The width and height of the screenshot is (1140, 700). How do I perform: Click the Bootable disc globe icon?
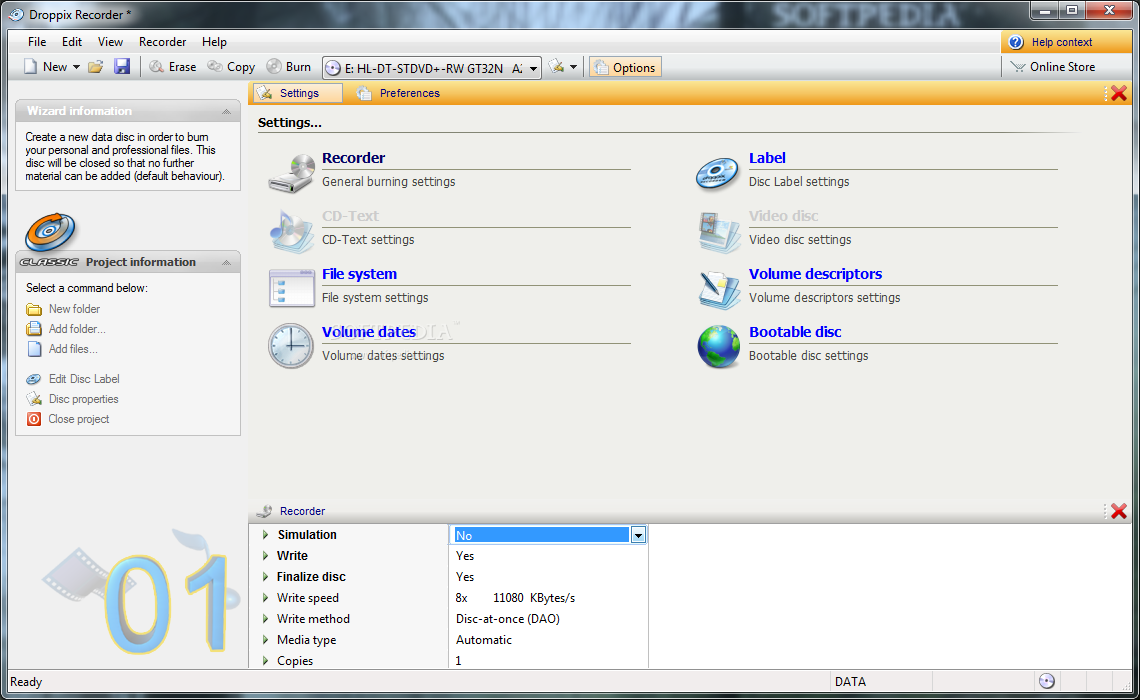718,347
